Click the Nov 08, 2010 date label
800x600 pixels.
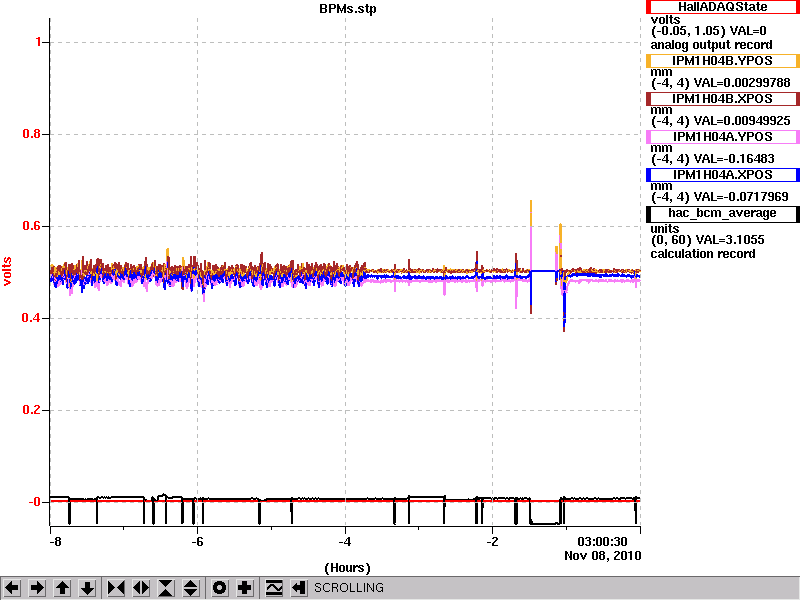coord(603,556)
